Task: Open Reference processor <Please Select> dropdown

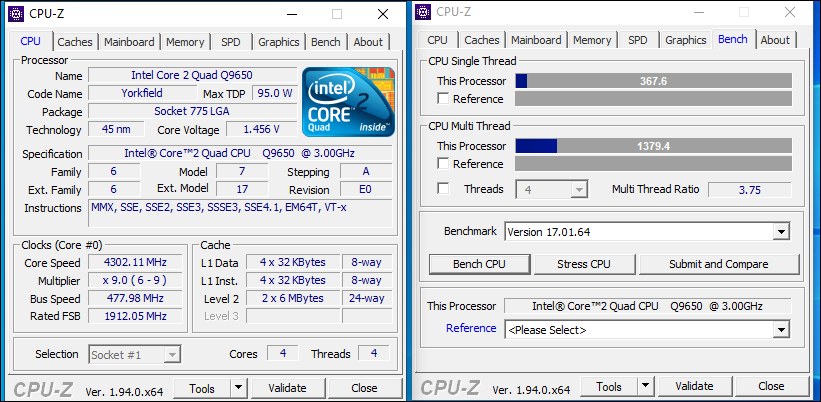Action: pyautogui.click(x=781, y=330)
